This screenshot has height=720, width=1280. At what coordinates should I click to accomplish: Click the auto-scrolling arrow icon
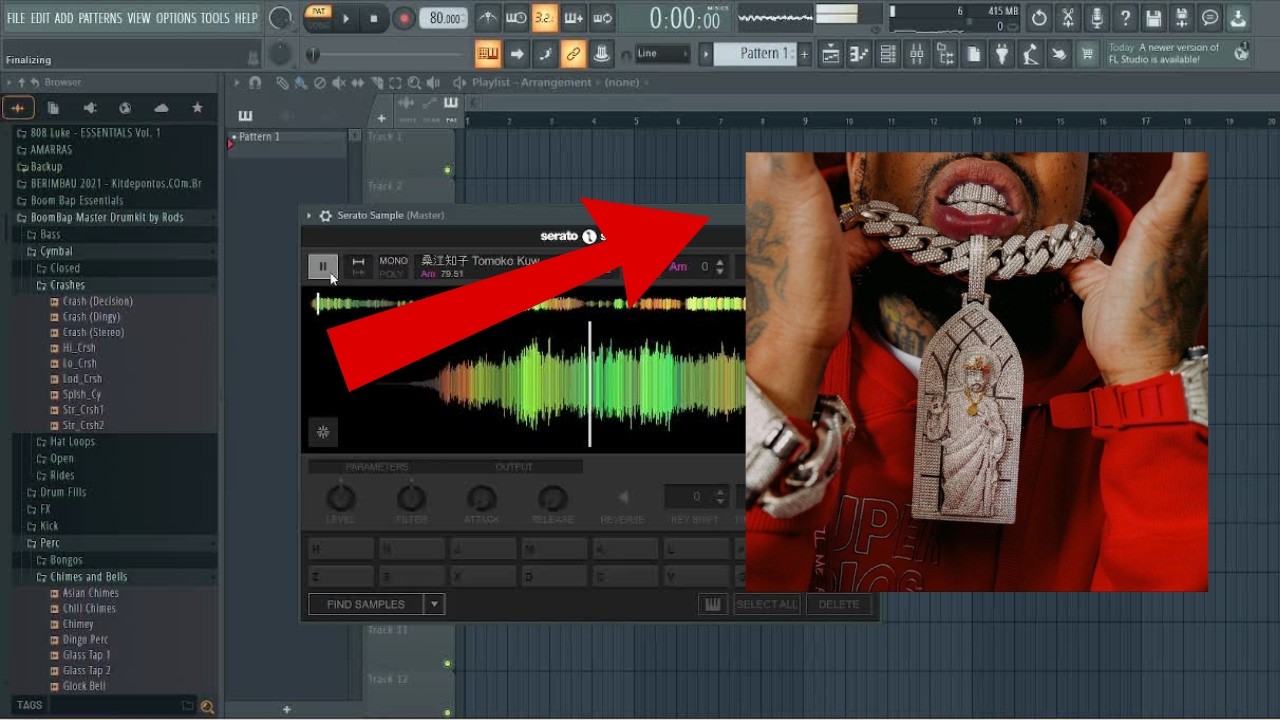(517, 53)
